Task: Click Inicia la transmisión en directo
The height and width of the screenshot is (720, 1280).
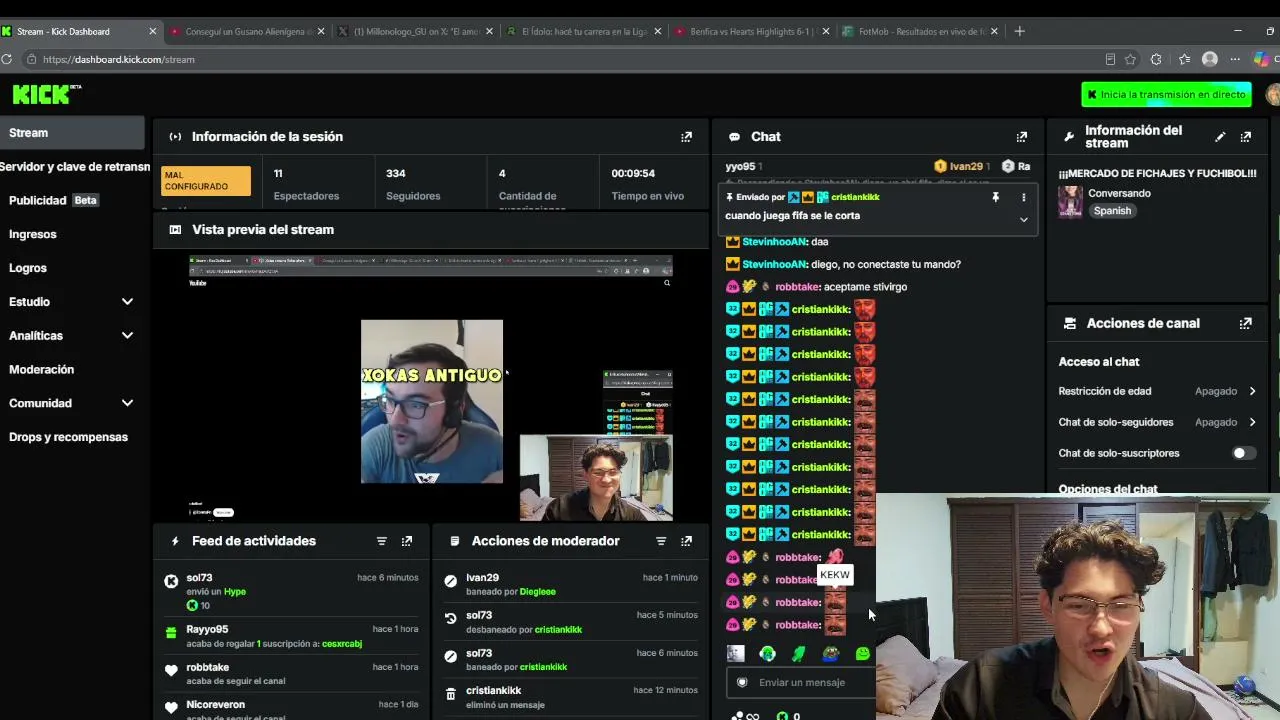Action: [x=1166, y=94]
